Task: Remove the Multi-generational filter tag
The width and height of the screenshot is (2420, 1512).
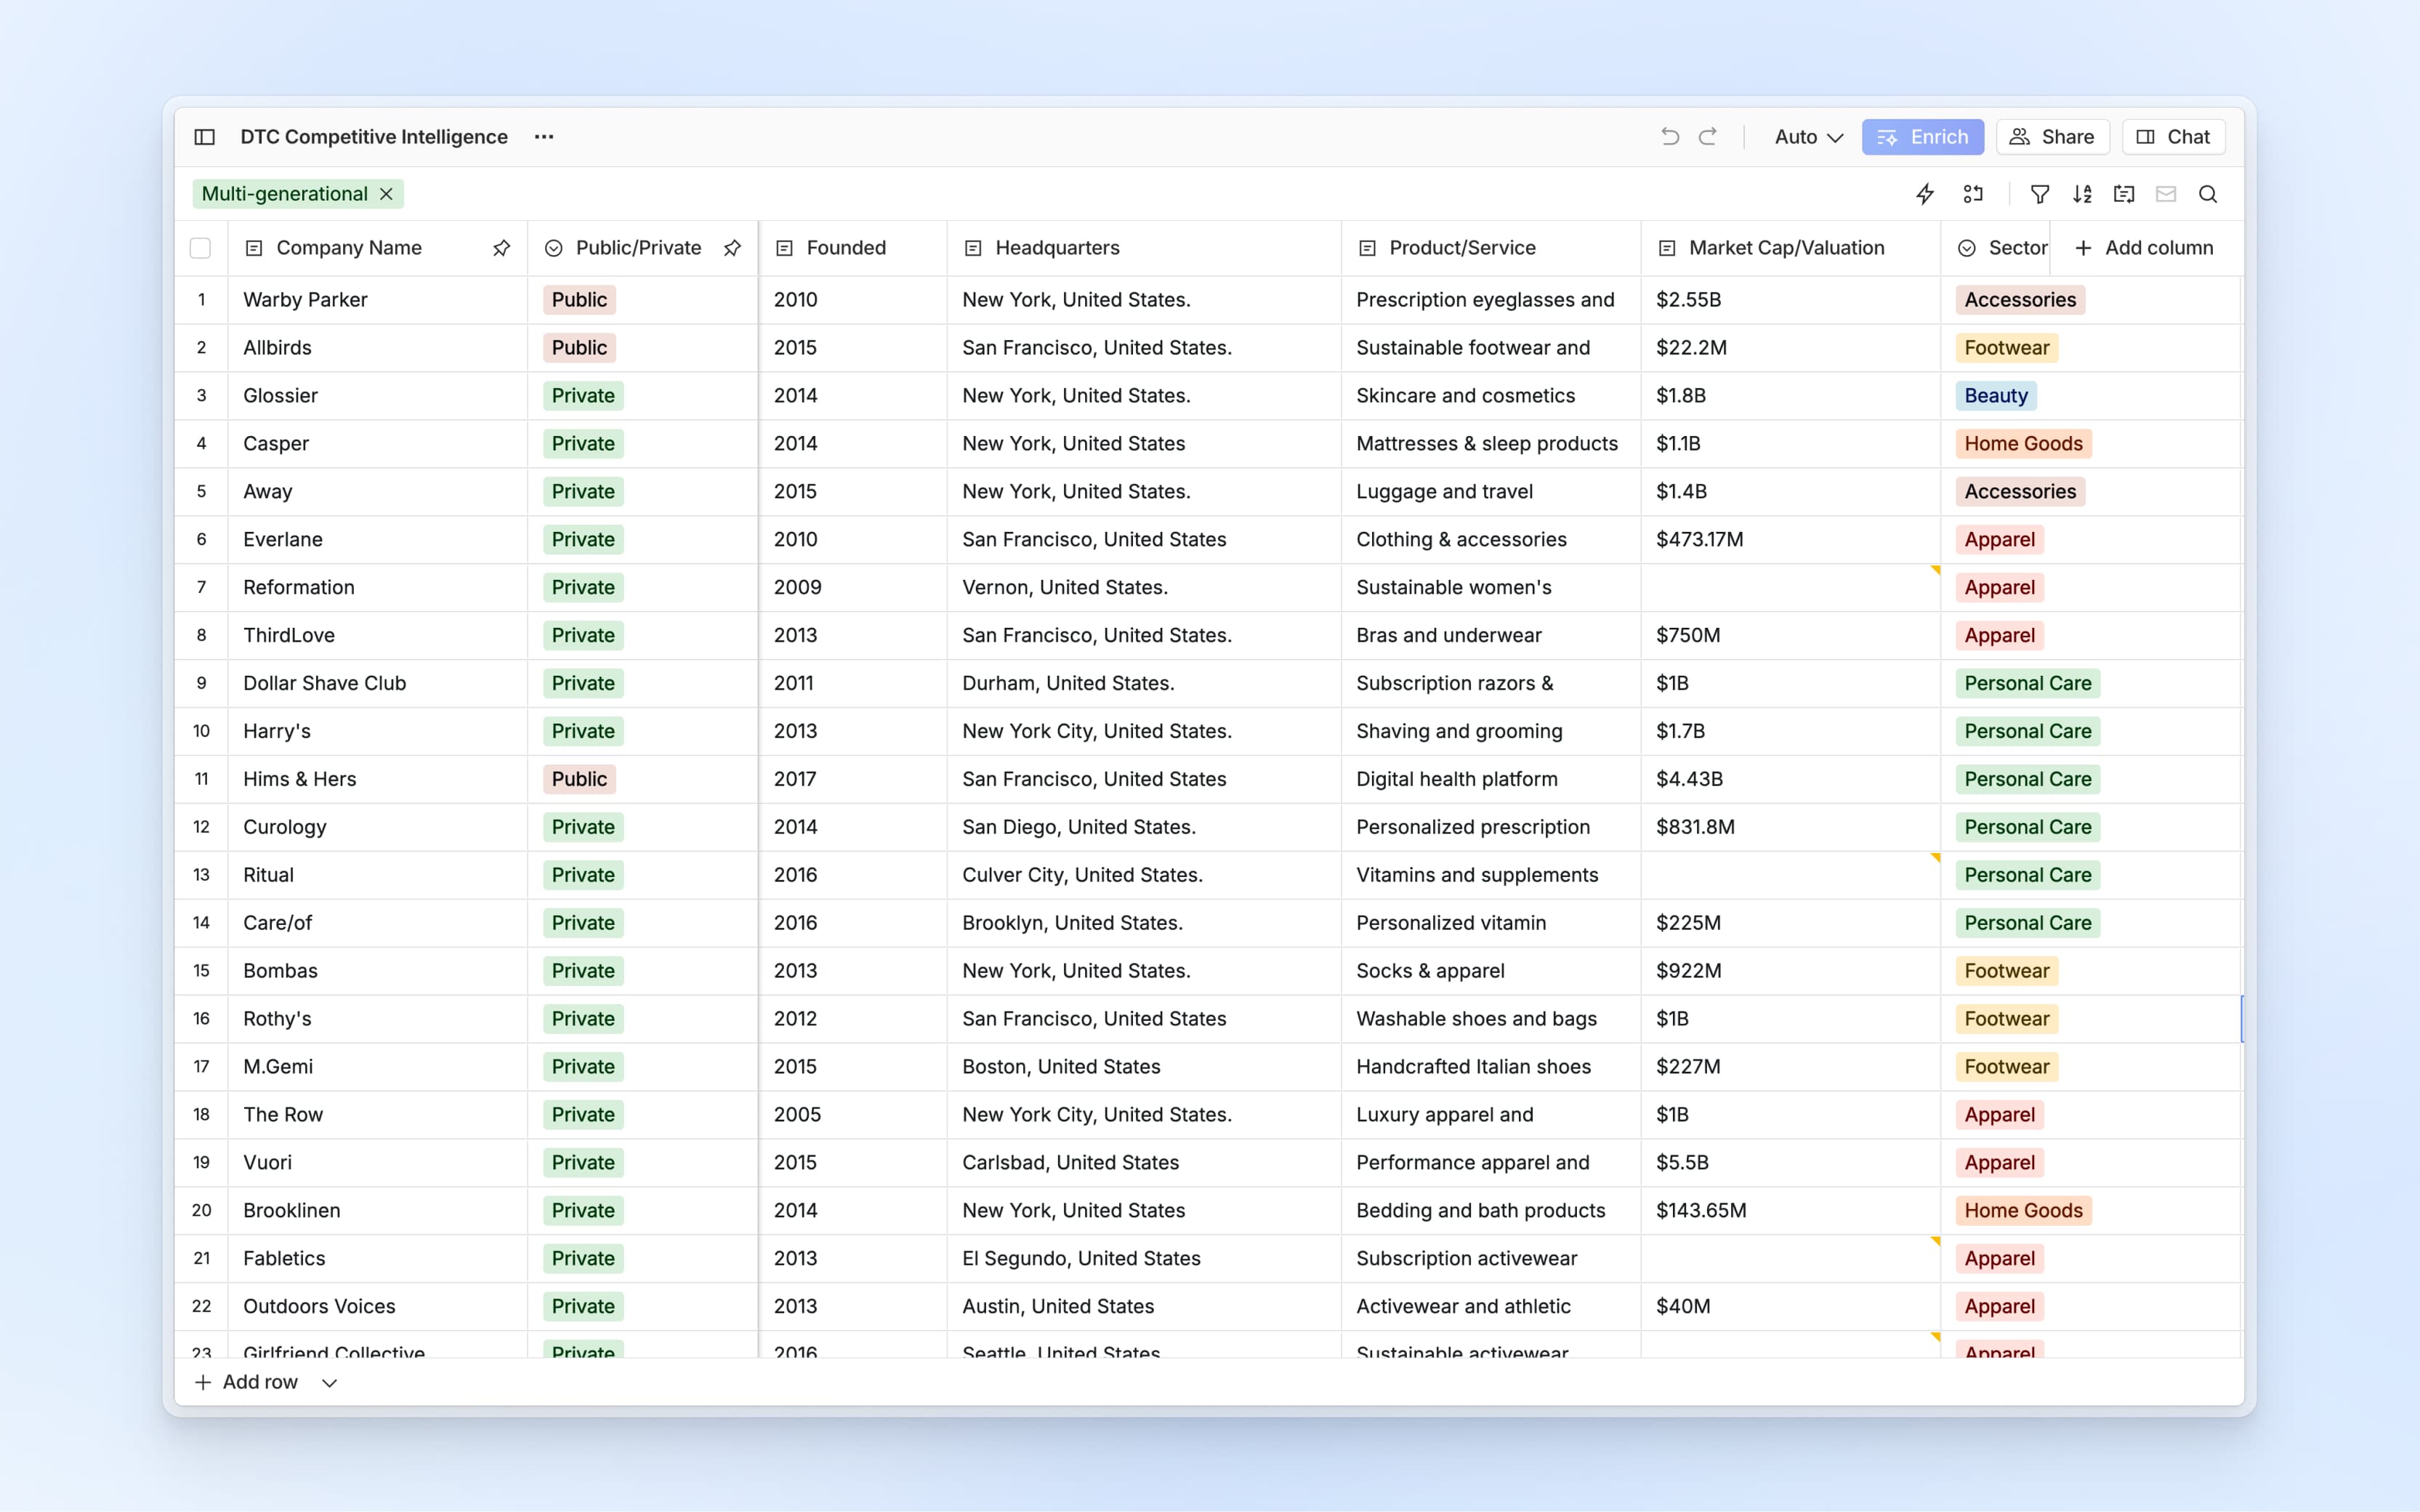Action: (x=387, y=194)
